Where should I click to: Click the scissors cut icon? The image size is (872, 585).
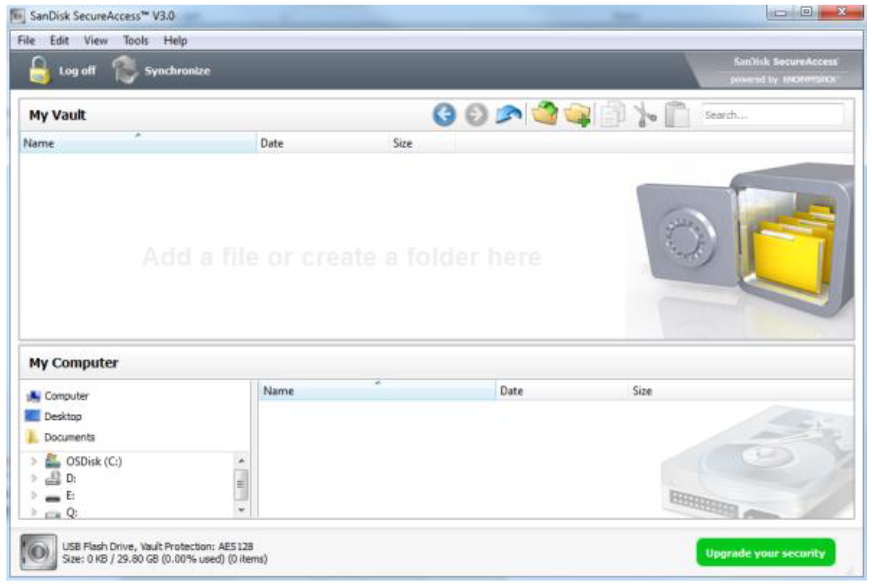[x=645, y=115]
